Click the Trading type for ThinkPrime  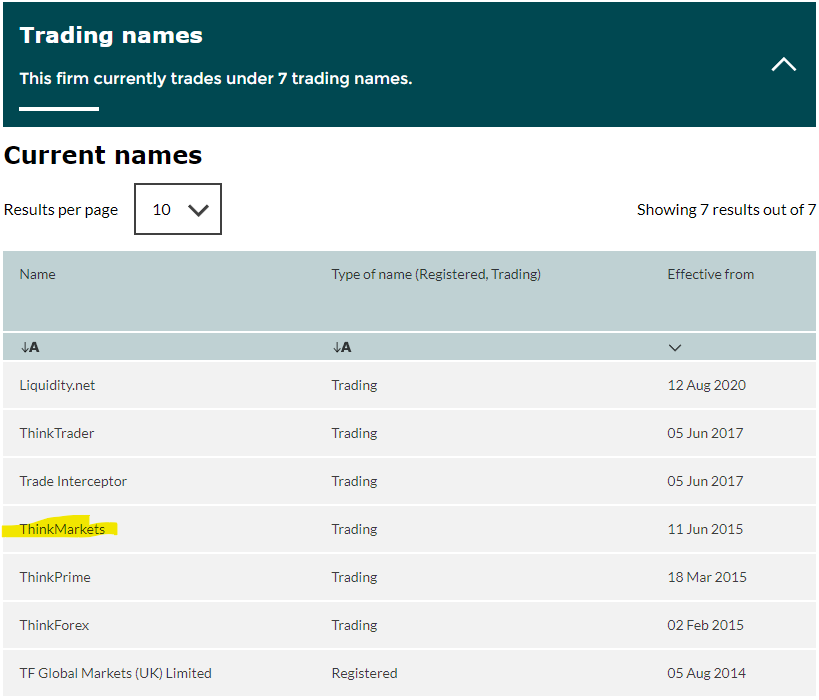point(354,578)
